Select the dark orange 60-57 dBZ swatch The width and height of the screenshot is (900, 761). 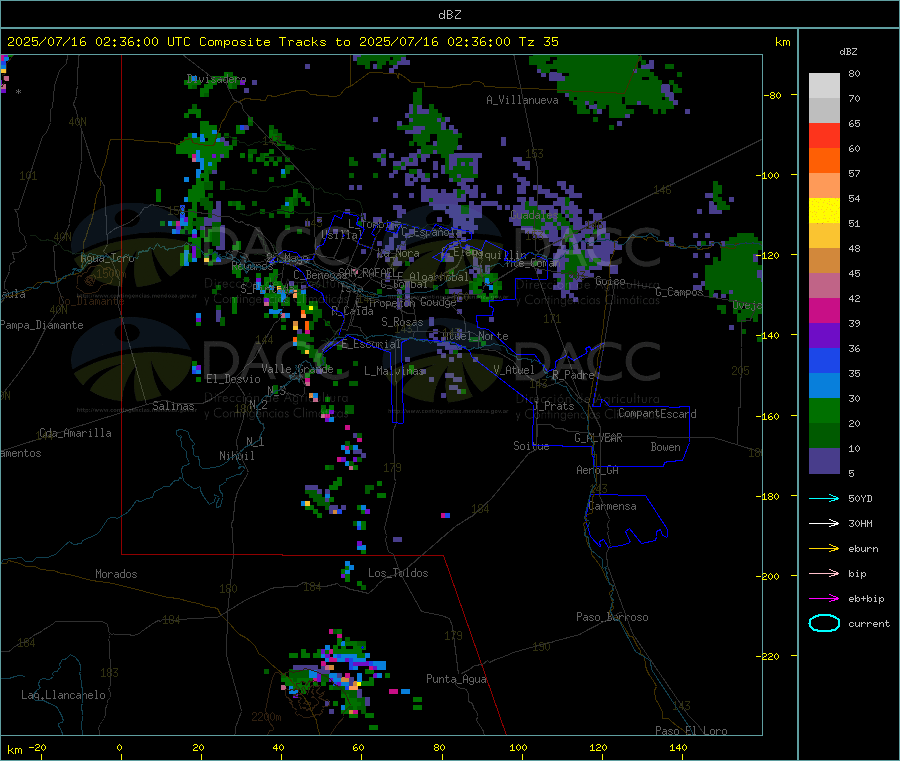[x=824, y=161]
